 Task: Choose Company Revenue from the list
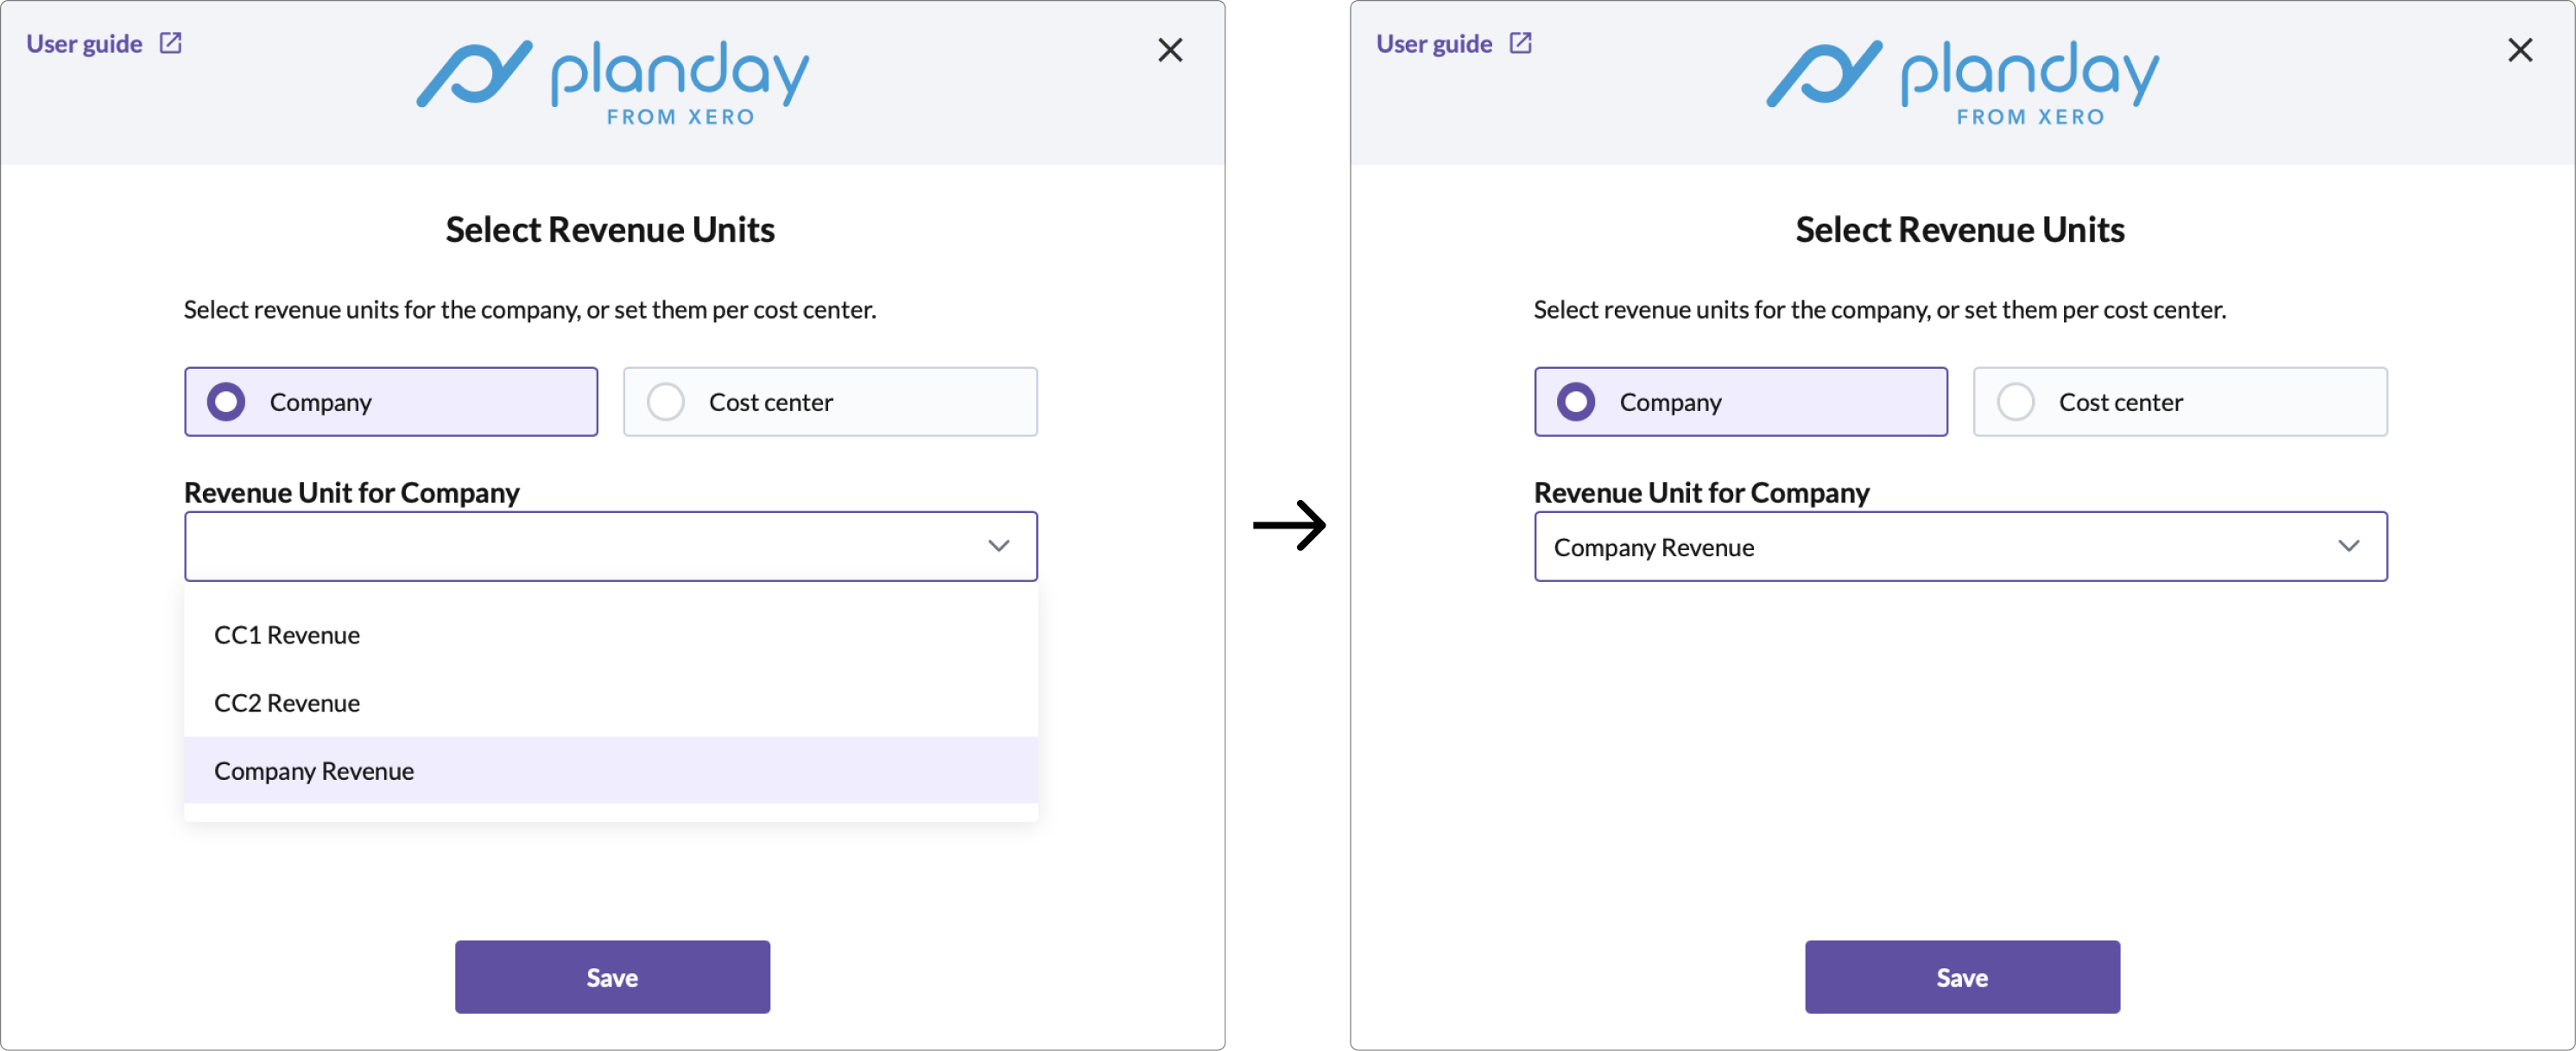[611, 770]
